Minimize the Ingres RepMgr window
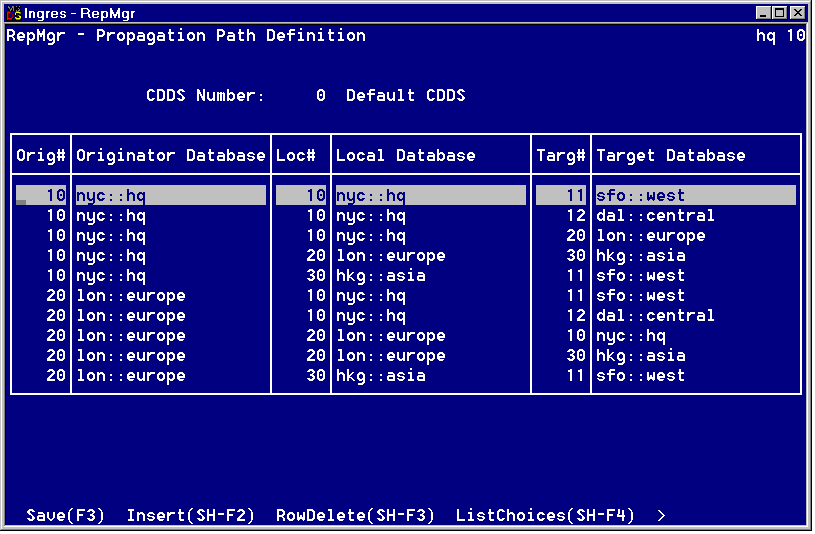The height and width of the screenshot is (534, 815). click(x=765, y=13)
